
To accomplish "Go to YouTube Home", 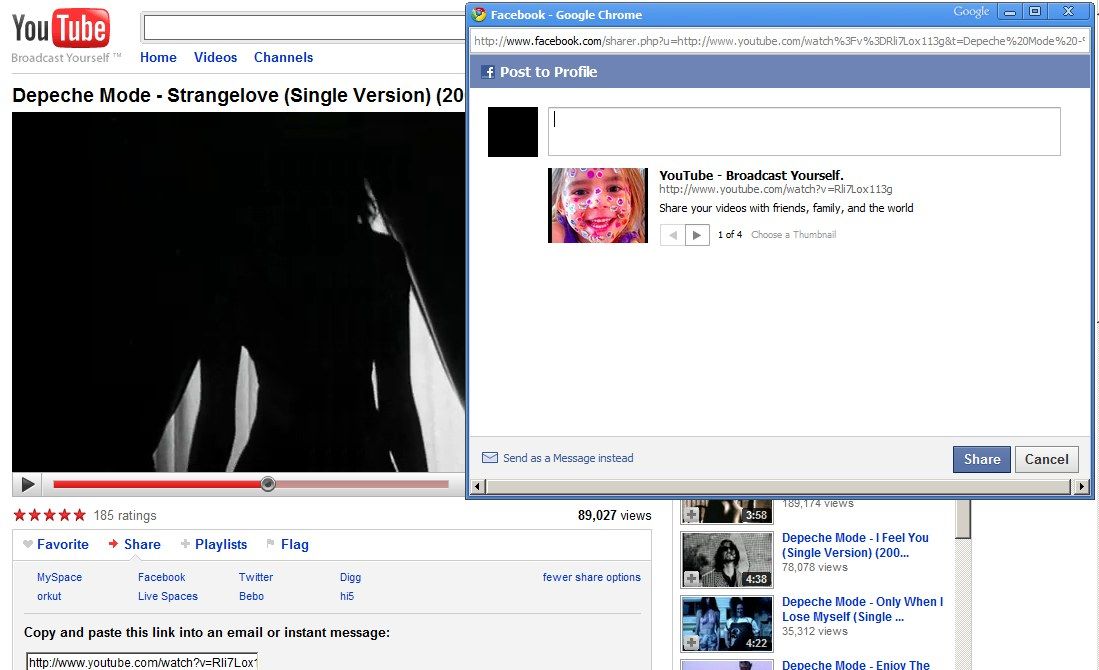I will (x=158, y=57).
